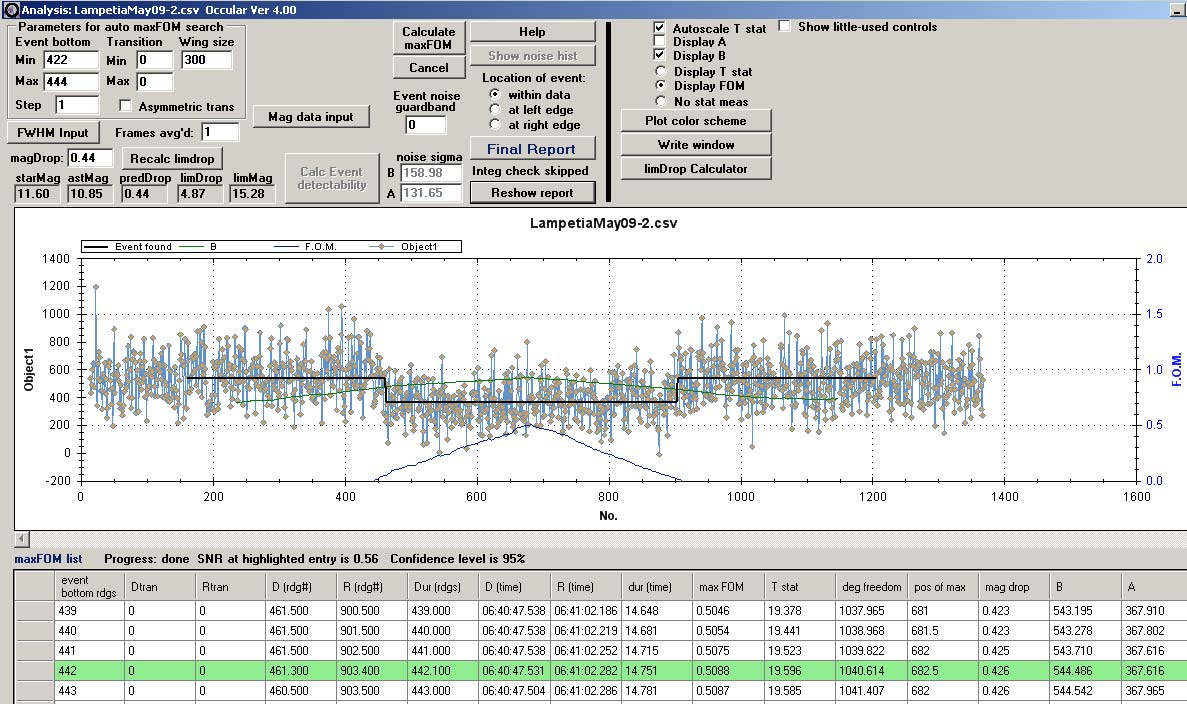Select the table row with 440 rdgs
The height and width of the screenshot is (704, 1187).
point(601,631)
